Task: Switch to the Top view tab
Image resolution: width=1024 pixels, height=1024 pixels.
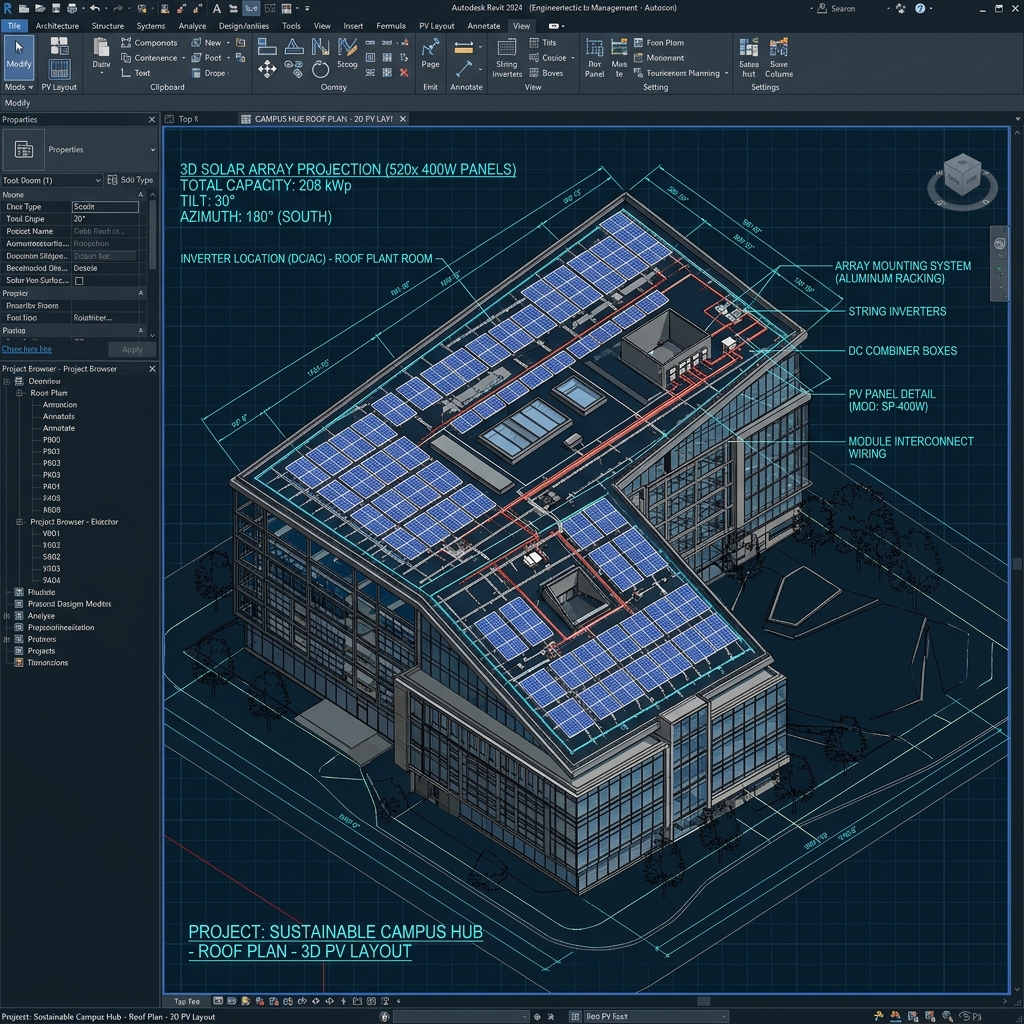Action: pyautogui.click(x=188, y=119)
